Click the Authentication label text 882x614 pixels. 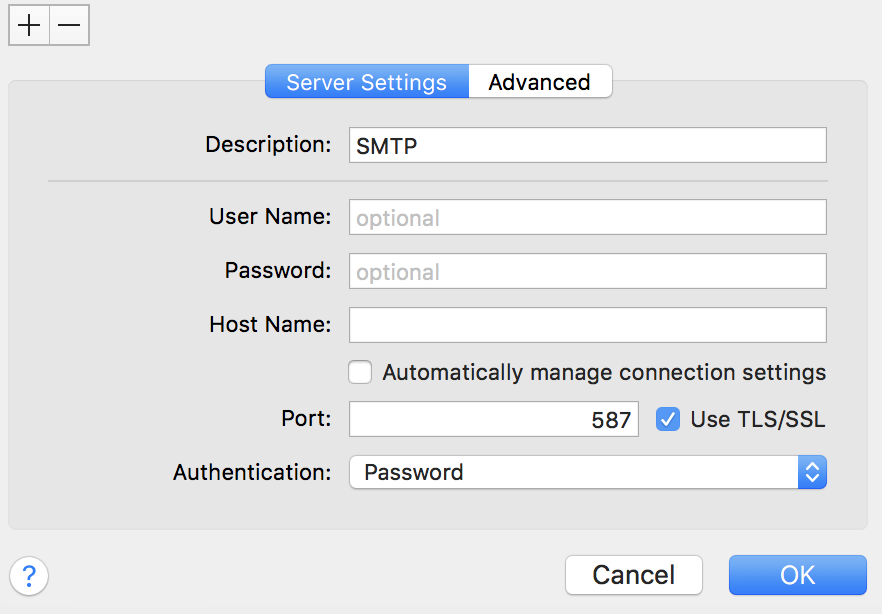[x=252, y=472]
